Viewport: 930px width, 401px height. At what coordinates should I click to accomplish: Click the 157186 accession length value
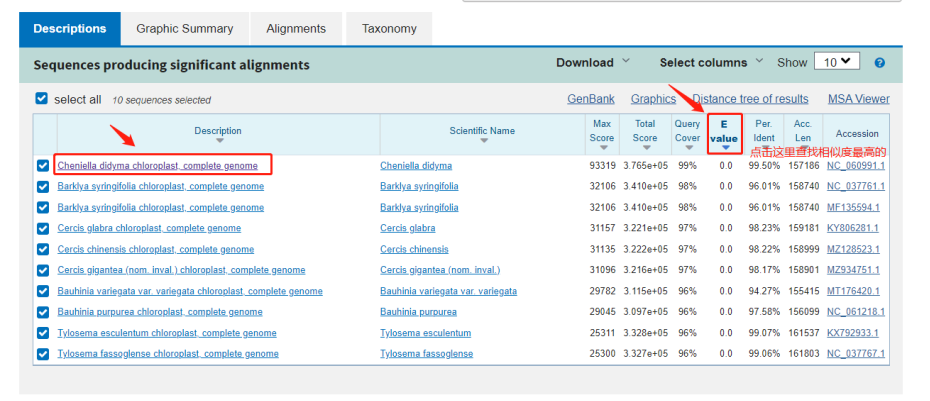point(805,166)
